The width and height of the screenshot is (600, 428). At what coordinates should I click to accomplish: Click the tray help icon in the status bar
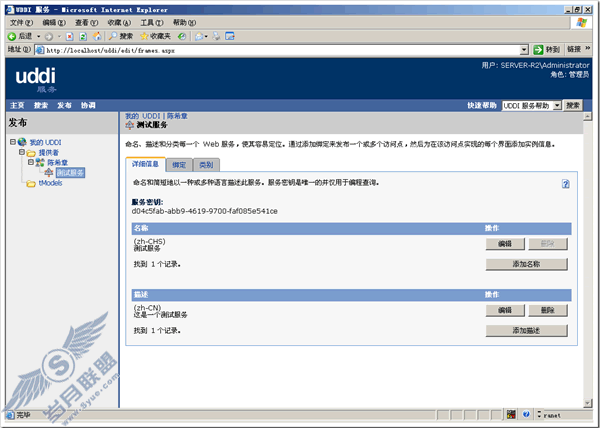coord(526,414)
